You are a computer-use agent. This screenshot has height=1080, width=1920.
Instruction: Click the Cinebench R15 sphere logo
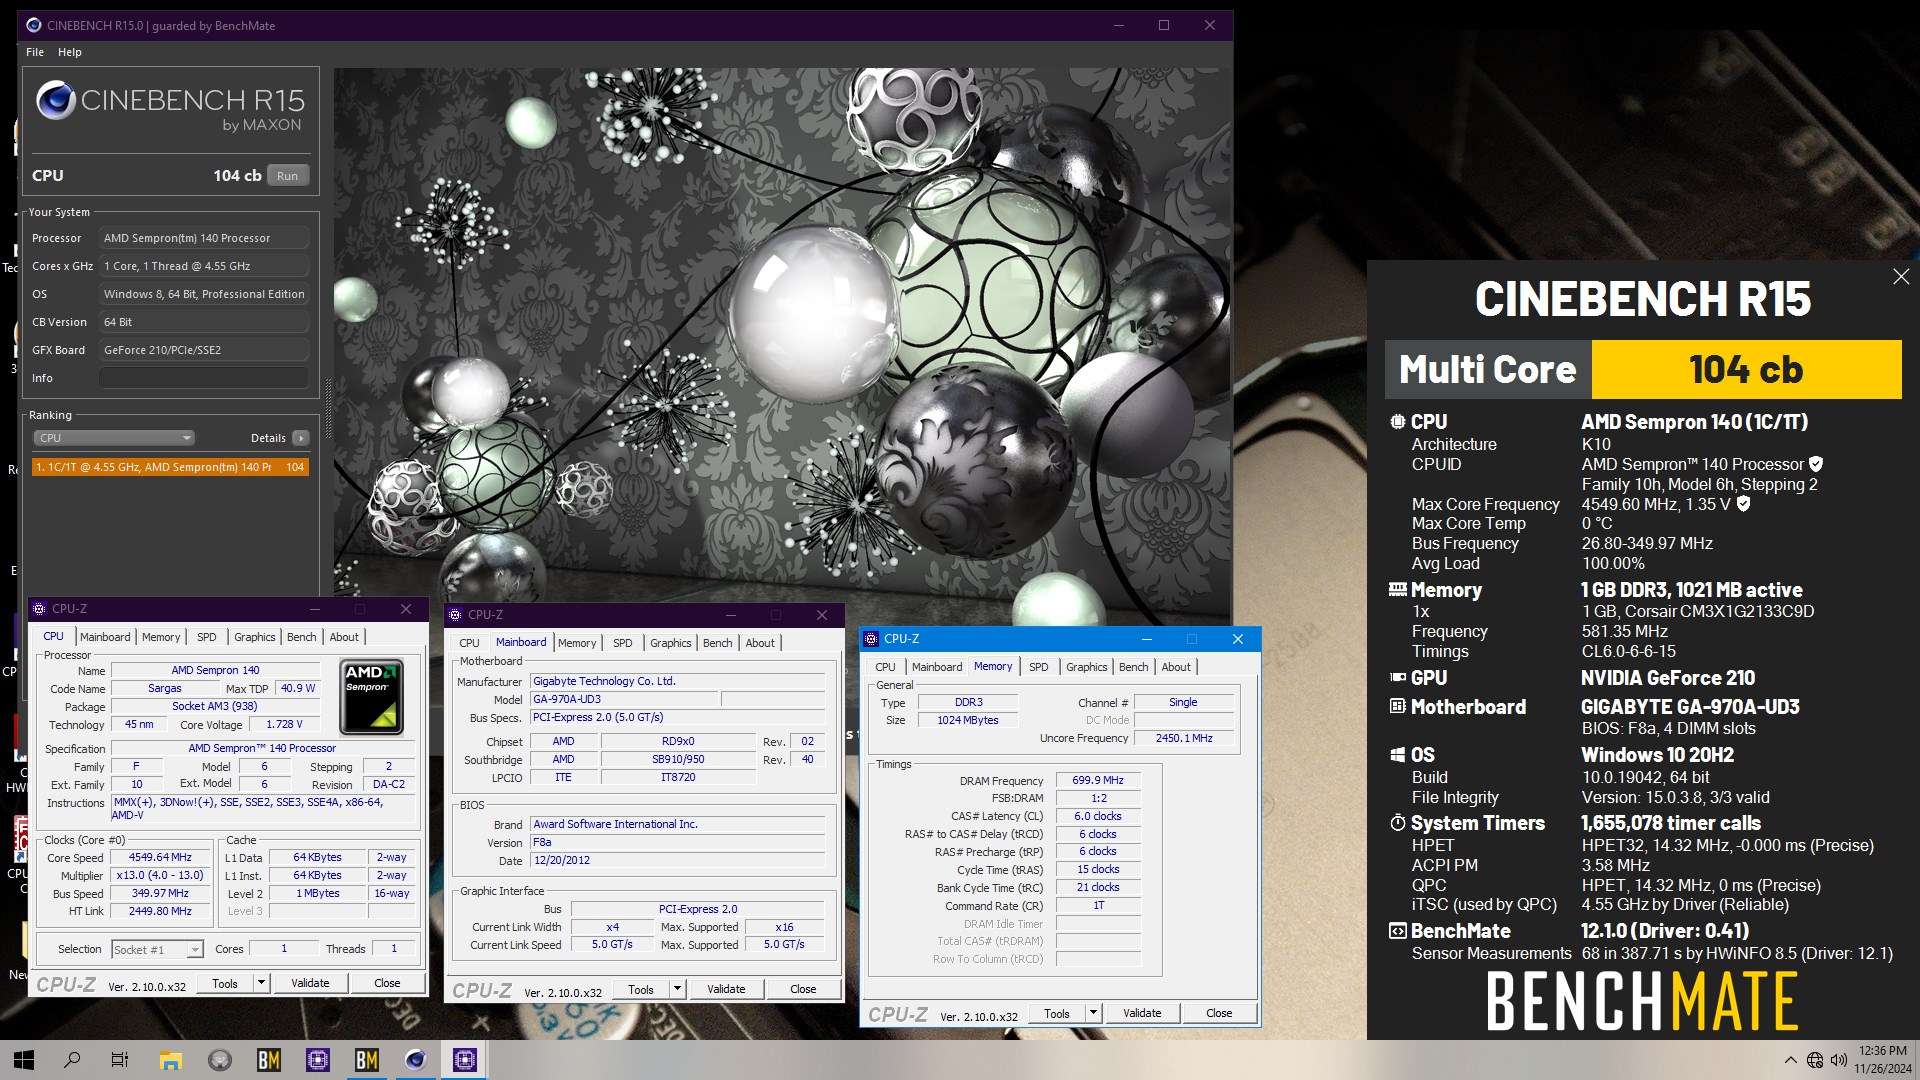(56, 100)
